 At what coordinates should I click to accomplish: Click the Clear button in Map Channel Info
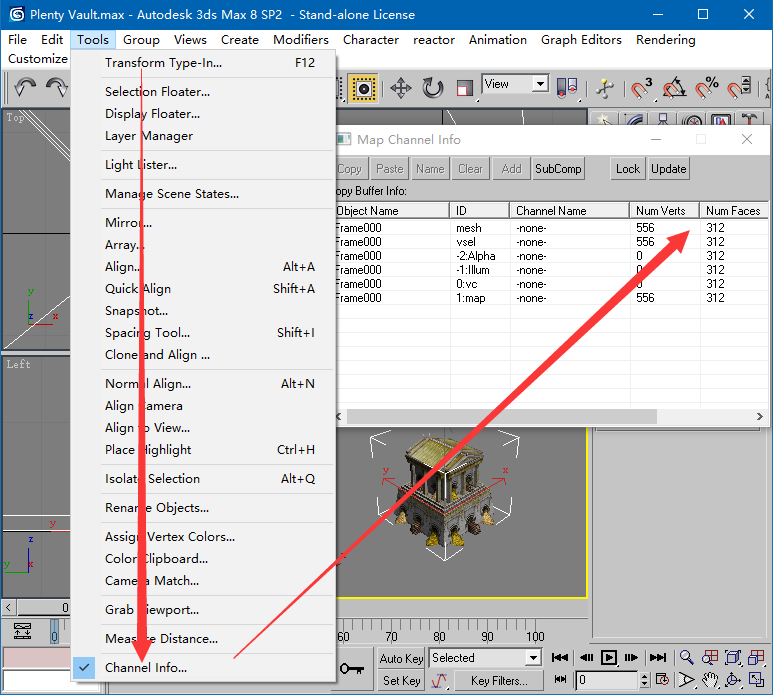470,169
